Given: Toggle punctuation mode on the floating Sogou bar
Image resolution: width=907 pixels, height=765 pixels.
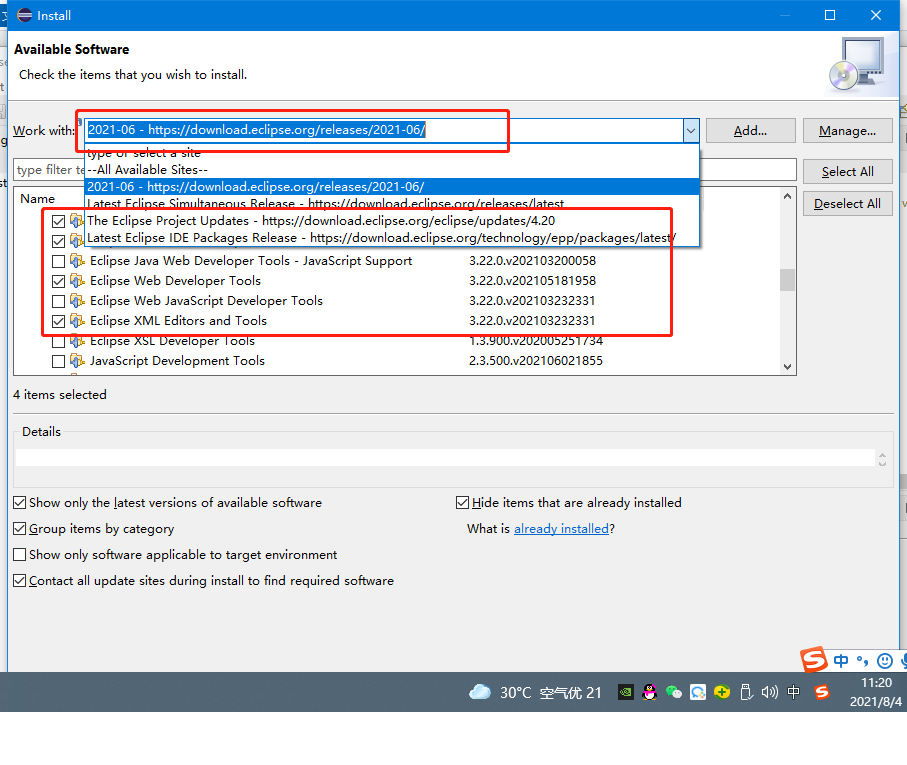Looking at the screenshot, I should (862, 660).
